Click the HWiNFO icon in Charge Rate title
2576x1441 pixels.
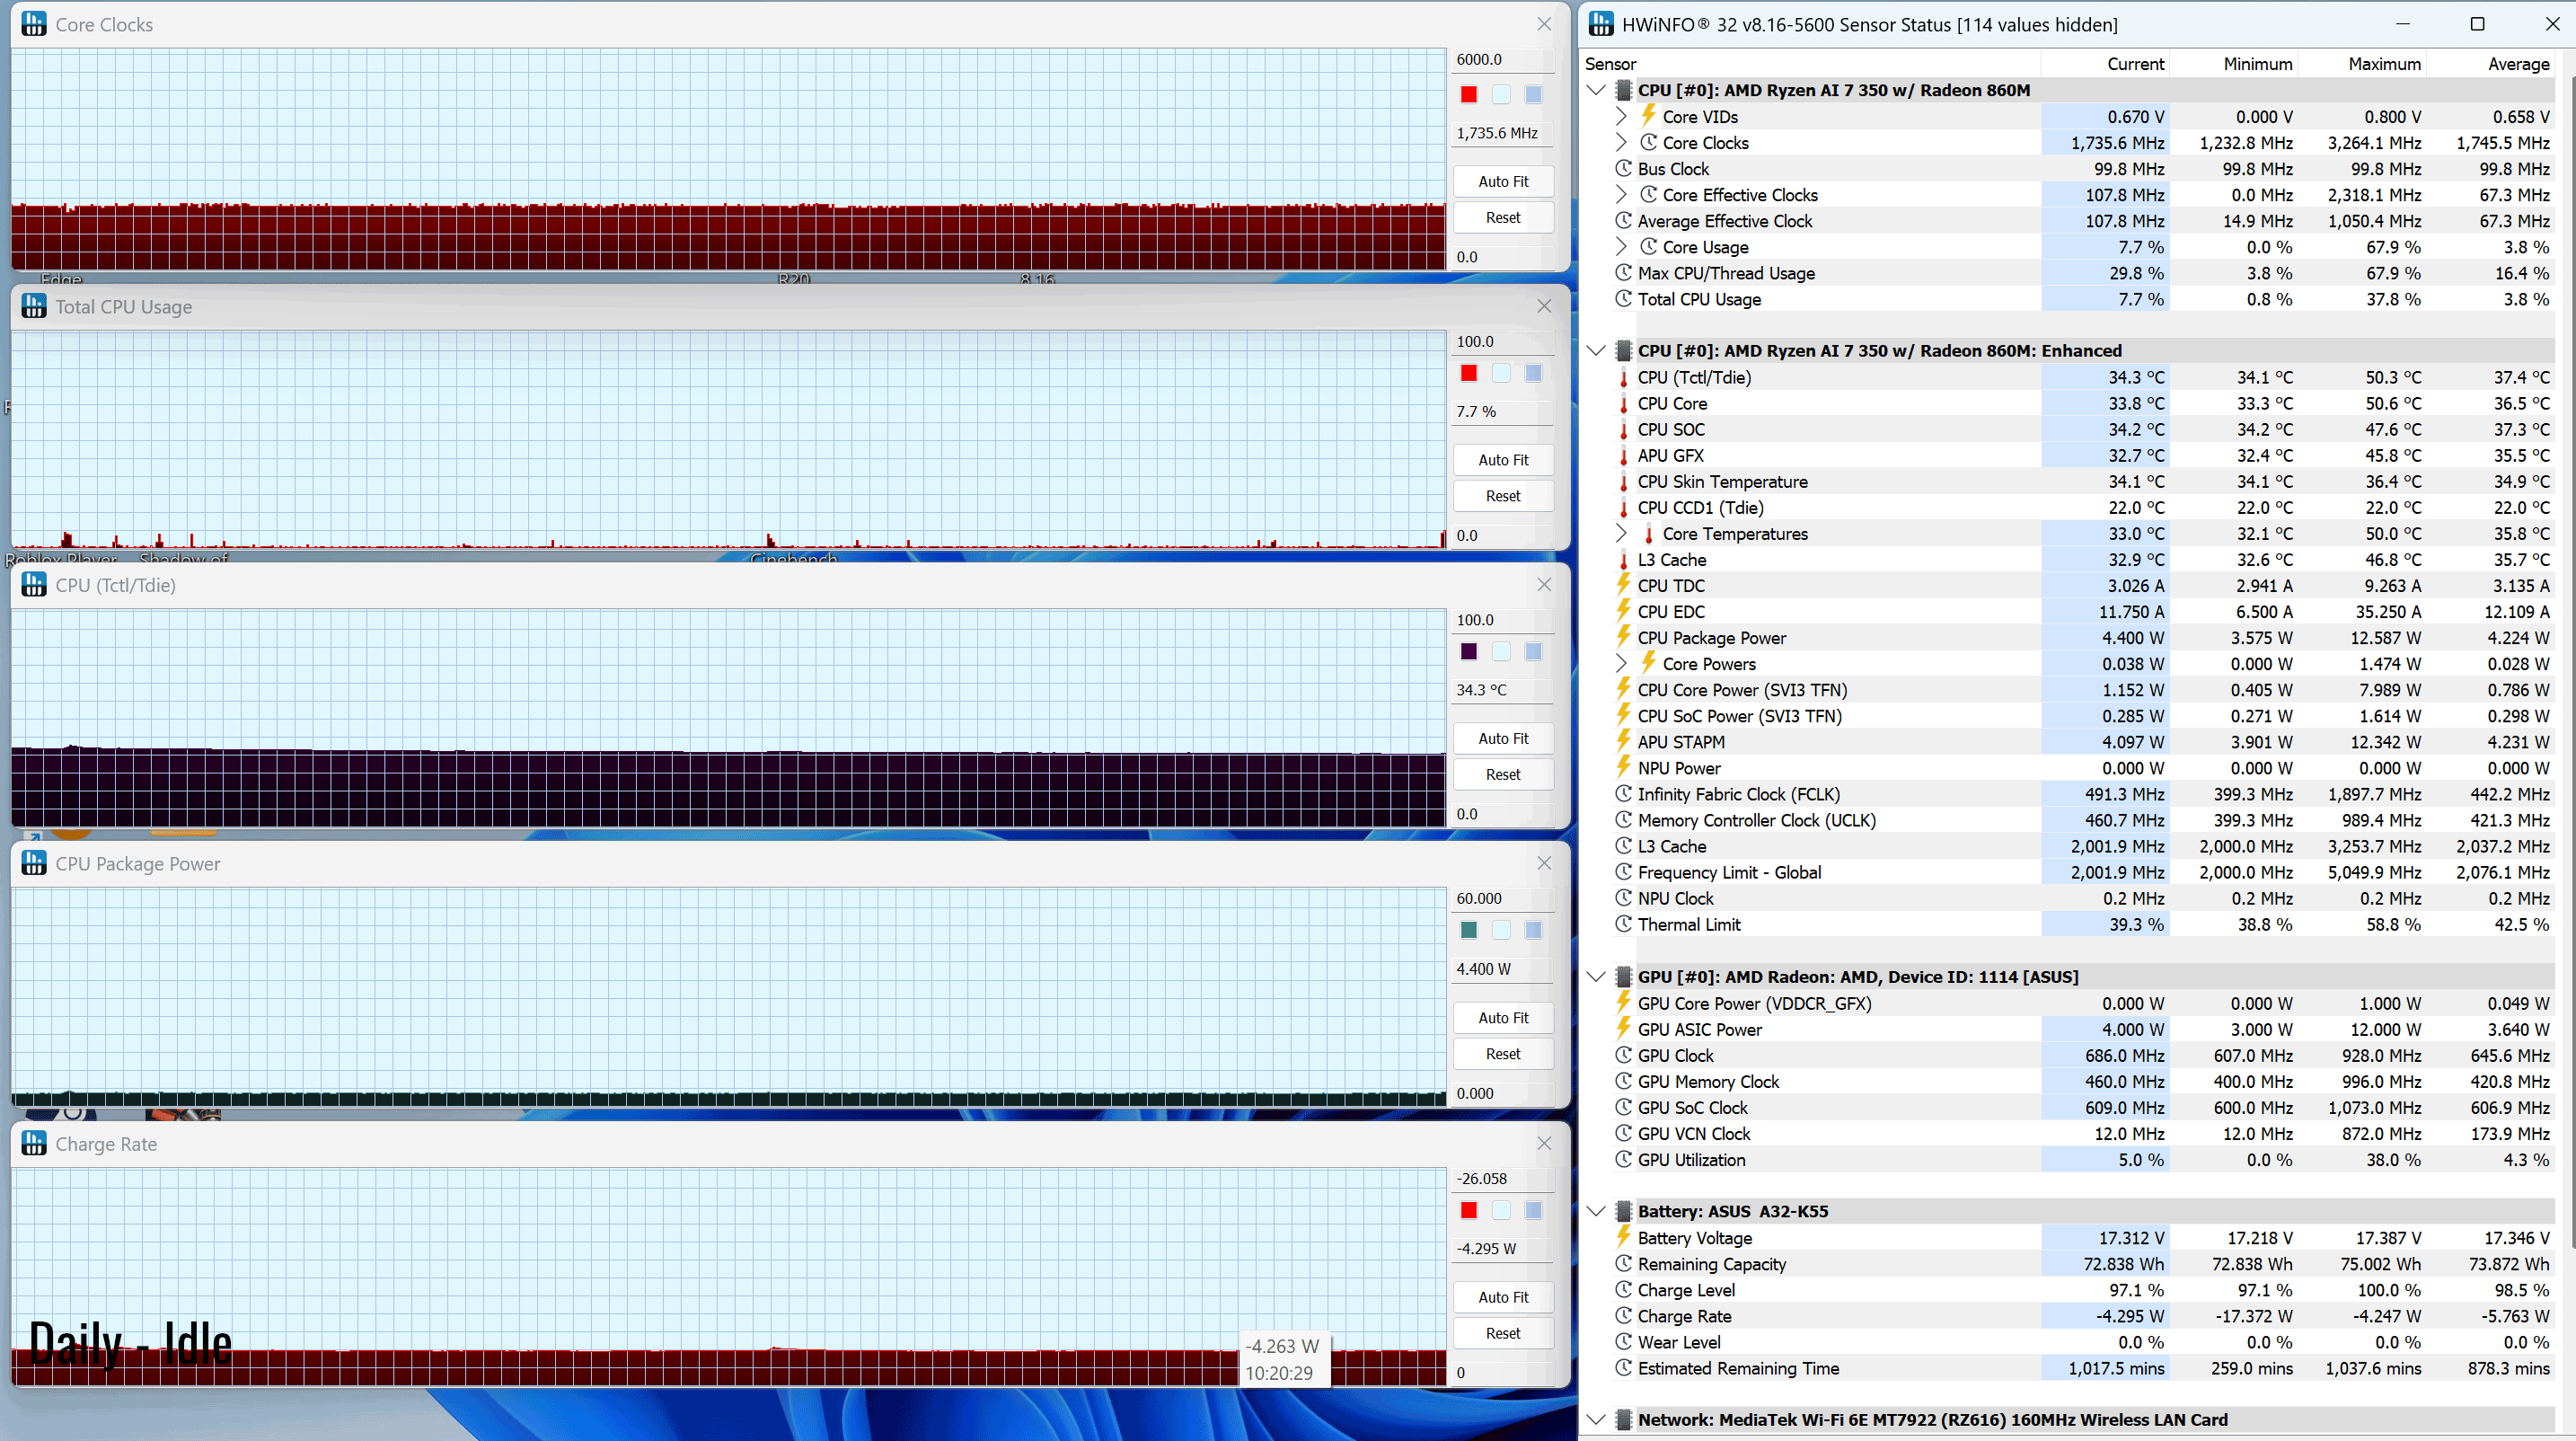click(x=34, y=1143)
